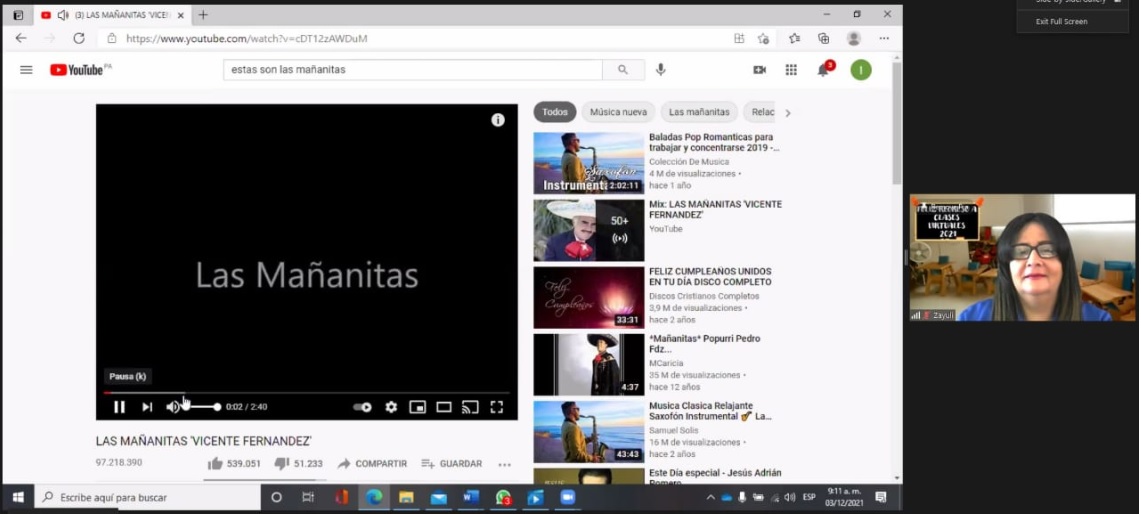This screenshot has height=514, width=1141.
Task: Open the notifications bell icon
Action: [823, 70]
